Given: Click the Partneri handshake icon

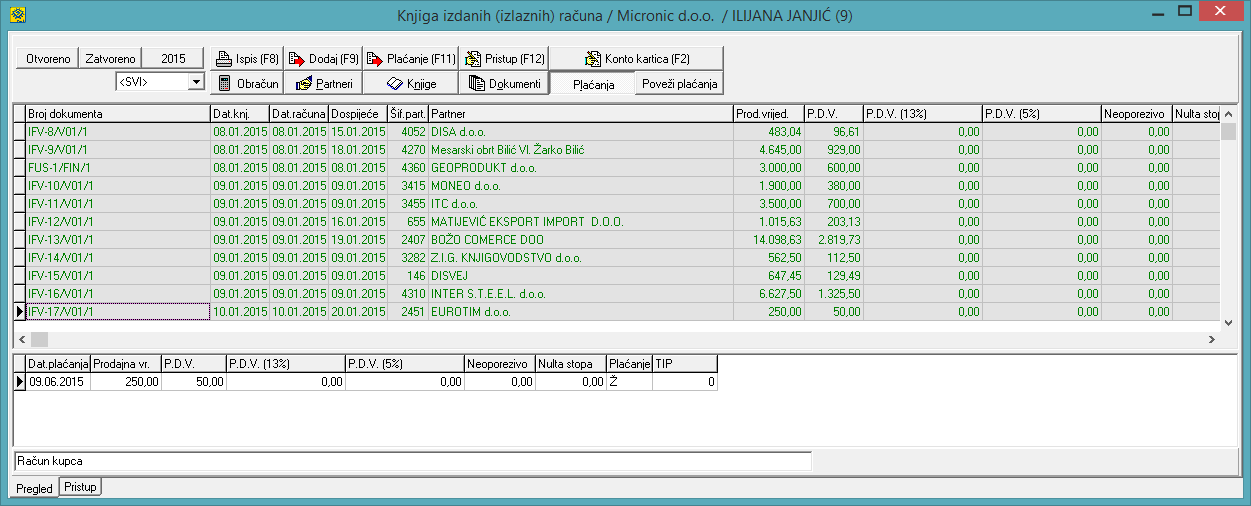Looking at the screenshot, I should click(305, 83).
